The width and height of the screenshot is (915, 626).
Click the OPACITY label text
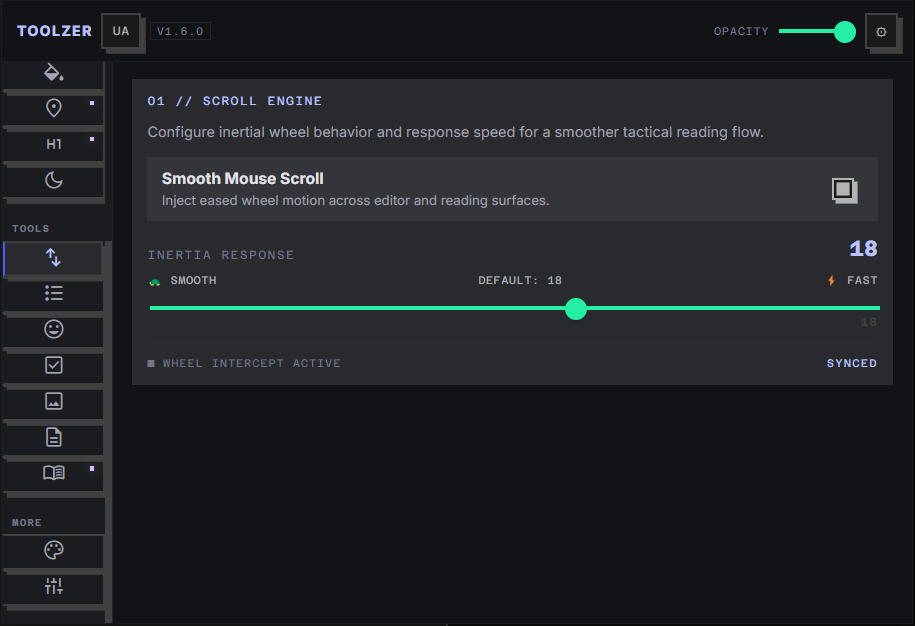pyautogui.click(x=741, y=32)
